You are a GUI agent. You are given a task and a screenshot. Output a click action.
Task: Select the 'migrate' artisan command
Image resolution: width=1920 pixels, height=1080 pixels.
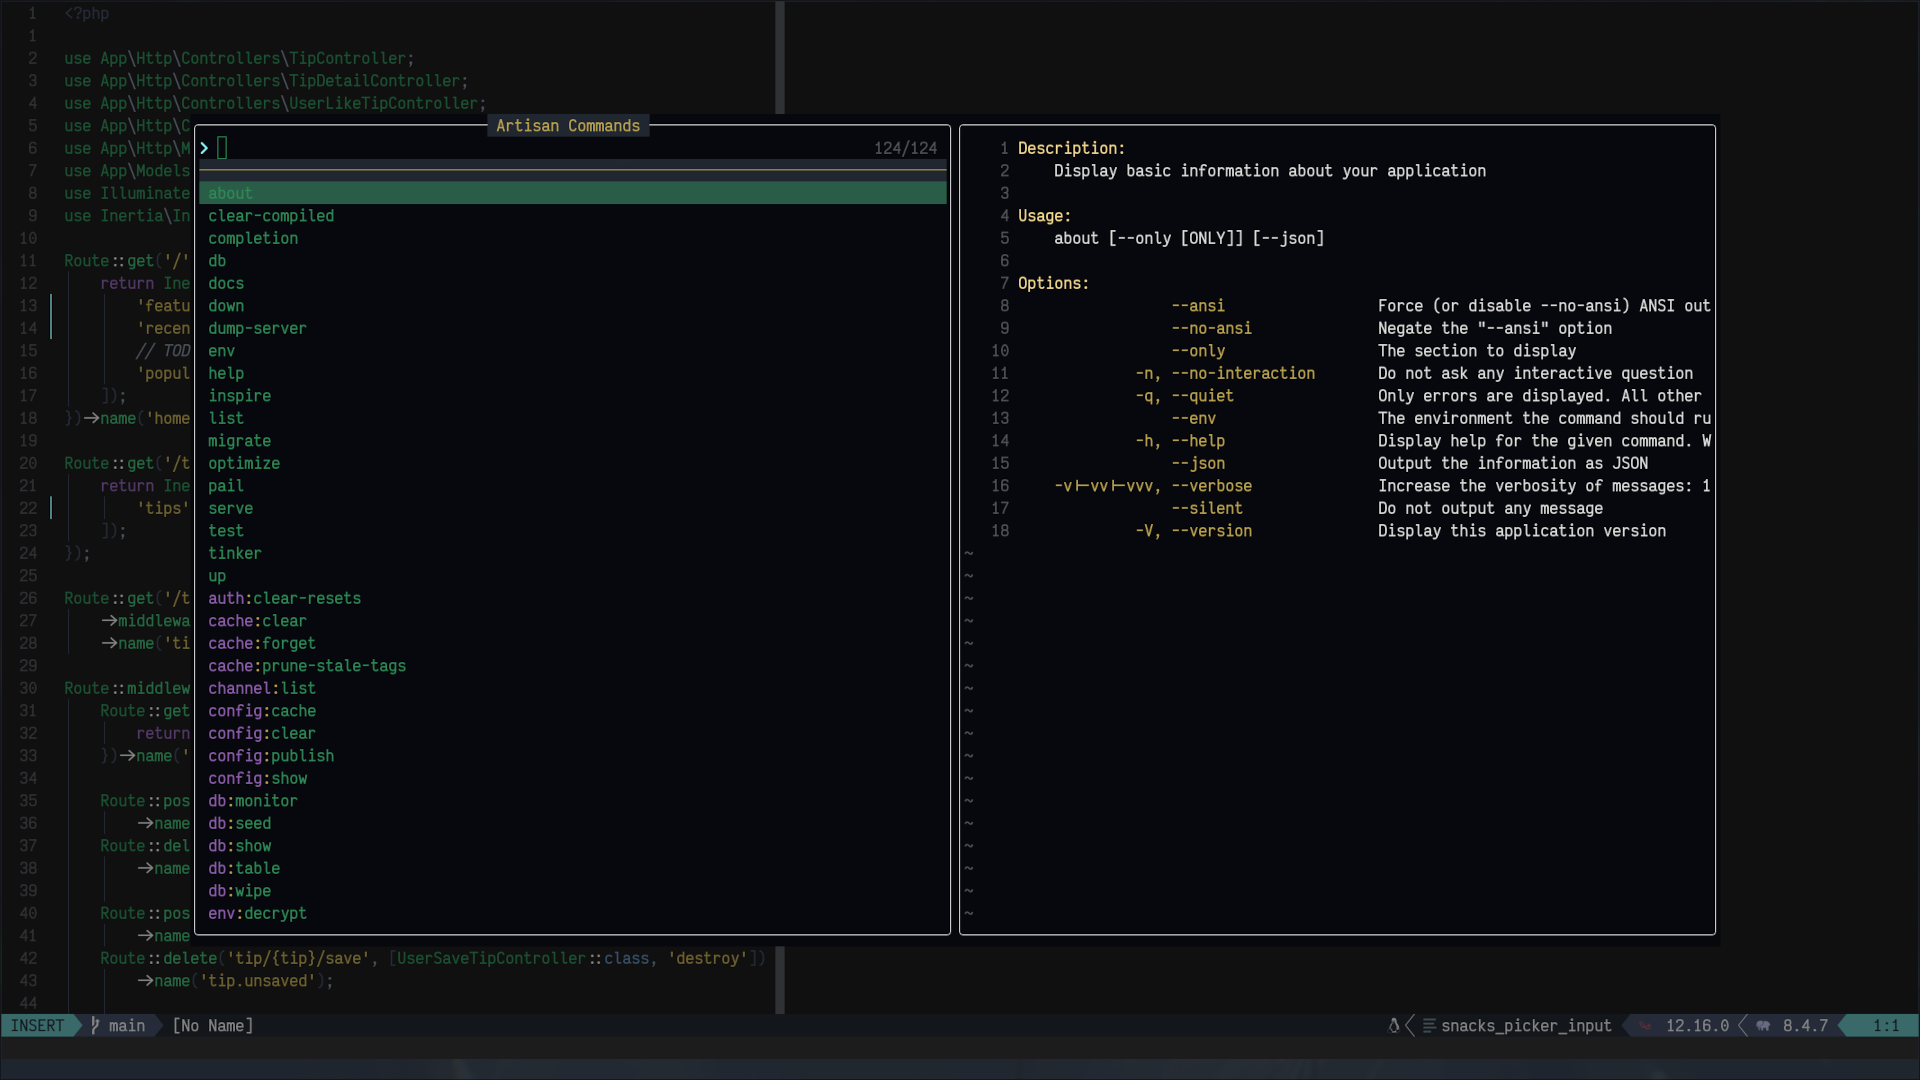(x=239, y=441)
